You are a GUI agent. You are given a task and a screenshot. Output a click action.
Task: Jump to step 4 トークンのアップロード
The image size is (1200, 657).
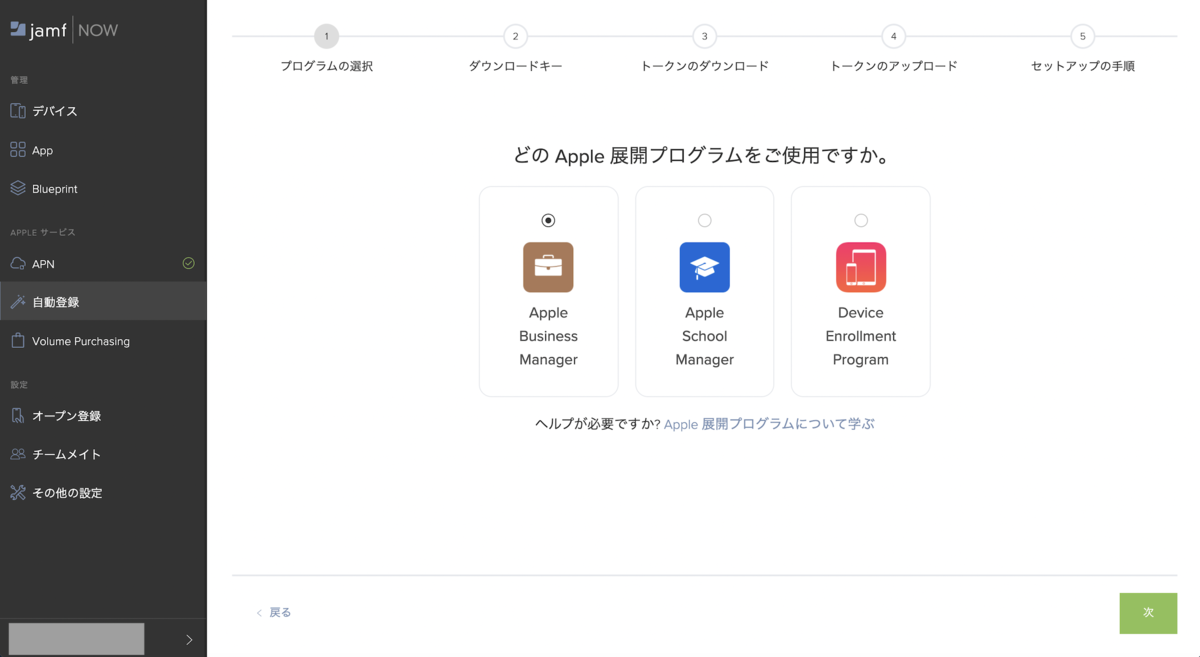click(893, 35)
